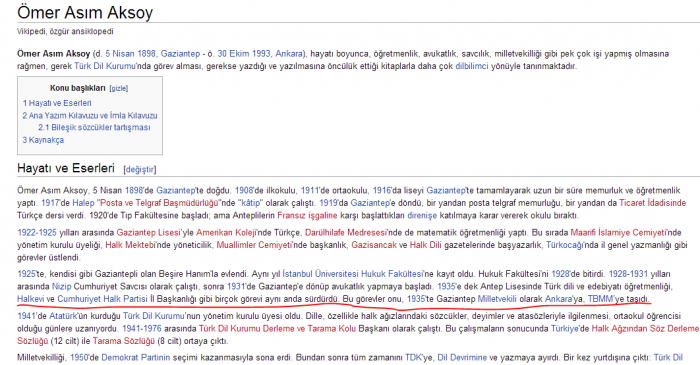Follow the 'direnişe' link

coord(422,216)
